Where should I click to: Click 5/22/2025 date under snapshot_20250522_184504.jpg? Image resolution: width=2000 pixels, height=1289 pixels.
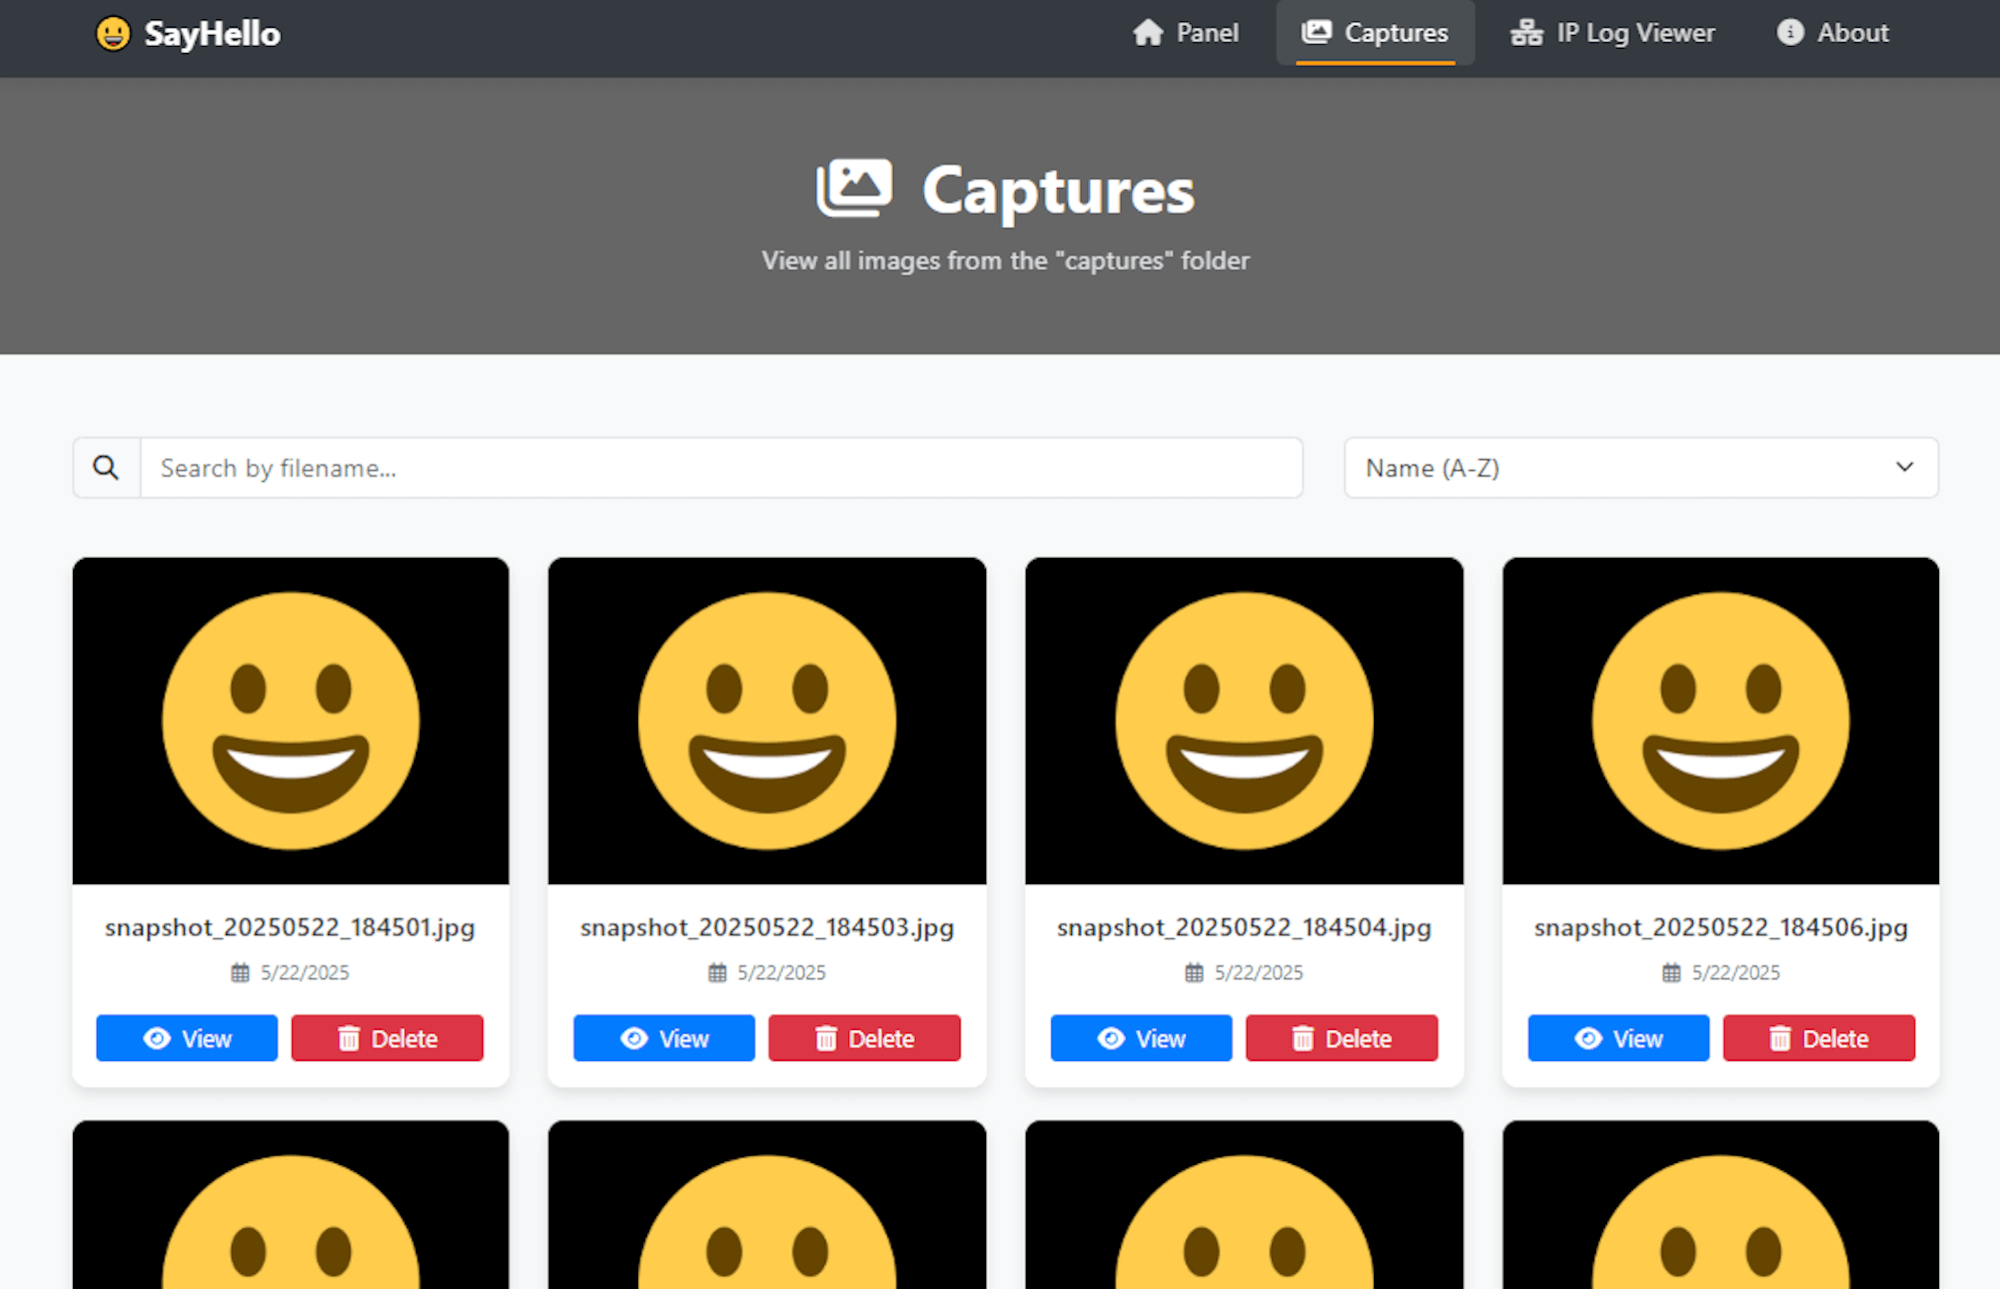click(1259, 973)
